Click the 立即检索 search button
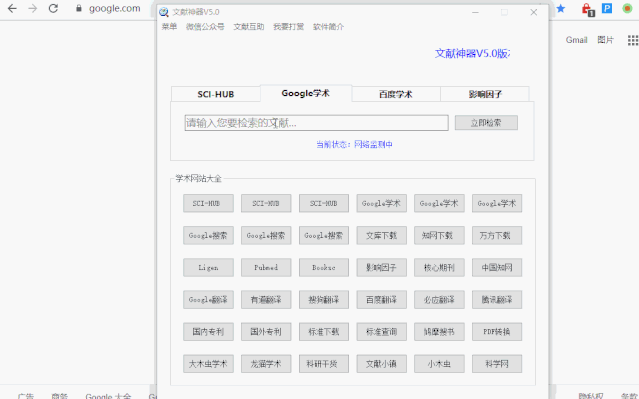The height and width of the screenshot is (399, 639). click(486, 123)
